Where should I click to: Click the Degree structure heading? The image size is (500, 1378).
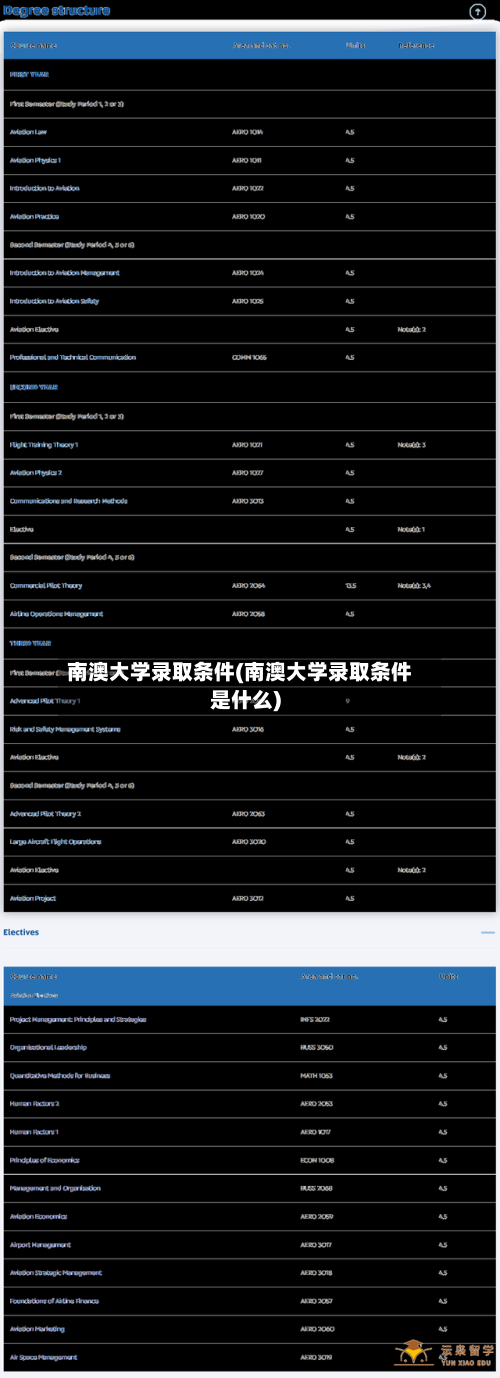[x=56, y=11]
